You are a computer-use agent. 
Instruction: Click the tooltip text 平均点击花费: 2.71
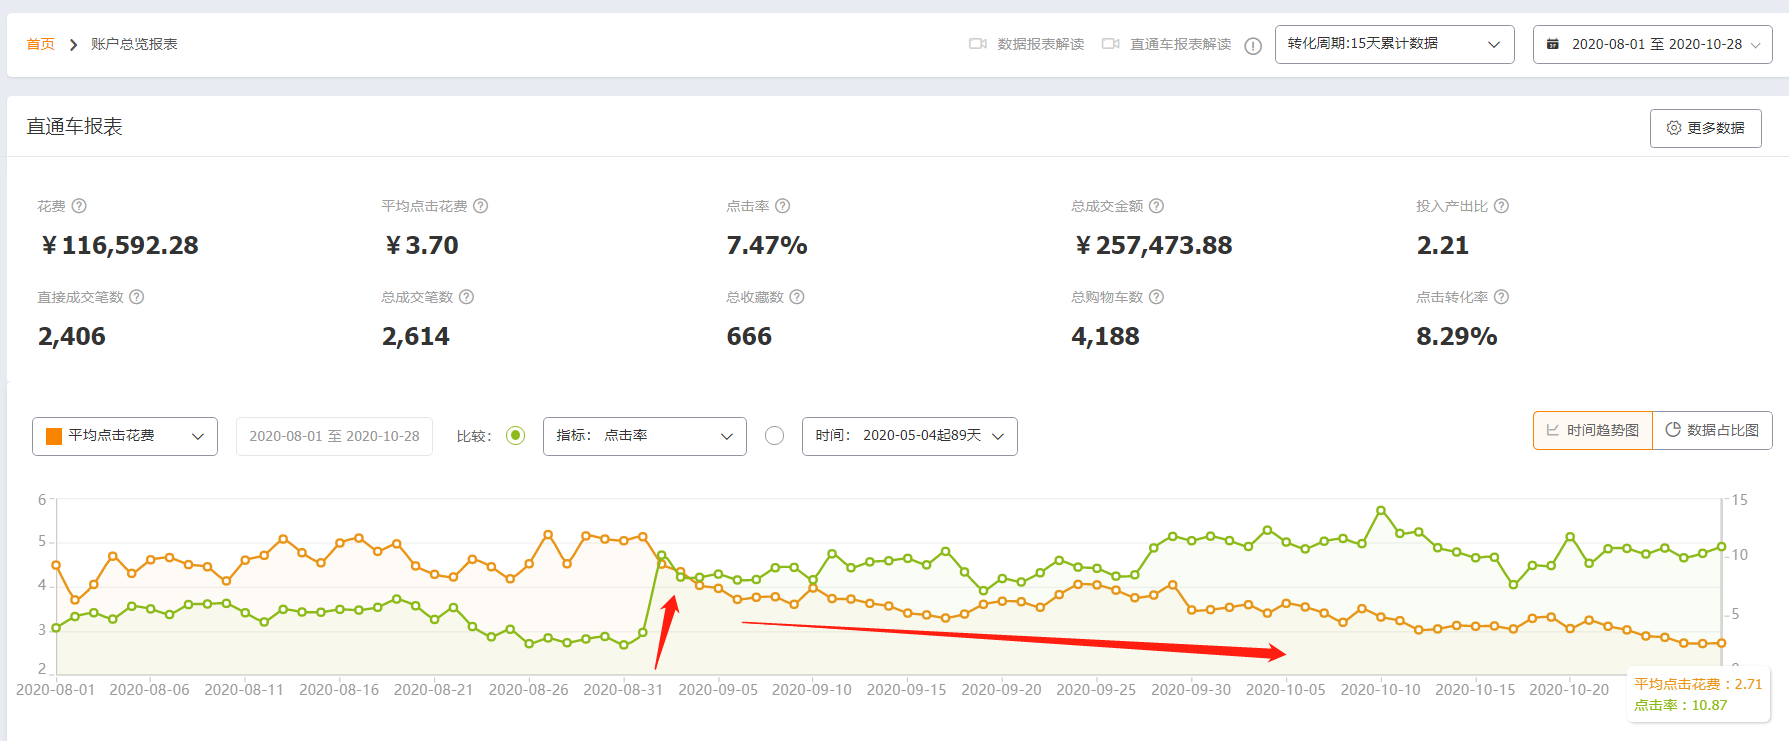[1698, 684]
